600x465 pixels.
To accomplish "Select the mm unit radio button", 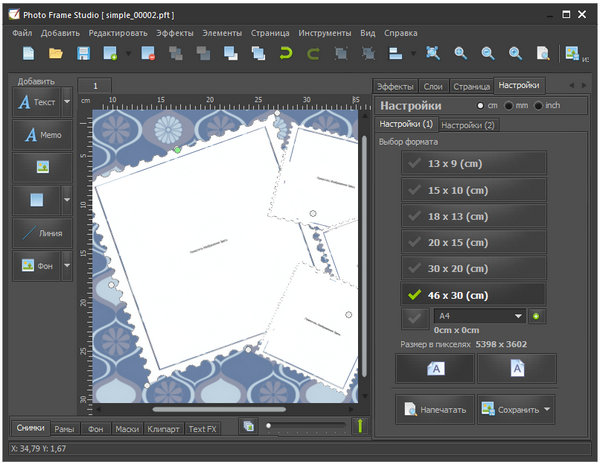I will pyautogui.click(x=510, y=105).
